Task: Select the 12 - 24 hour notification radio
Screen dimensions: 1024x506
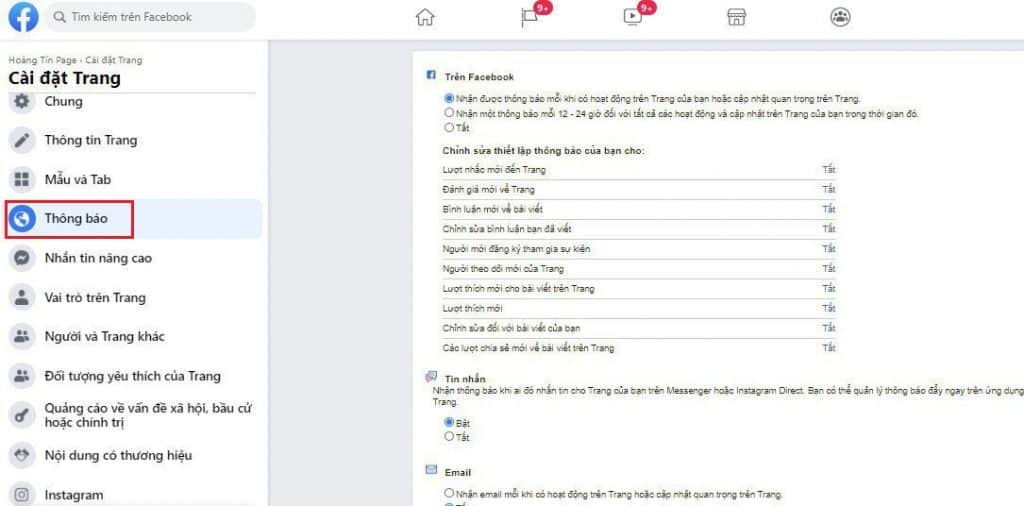Action: point(449,113)
